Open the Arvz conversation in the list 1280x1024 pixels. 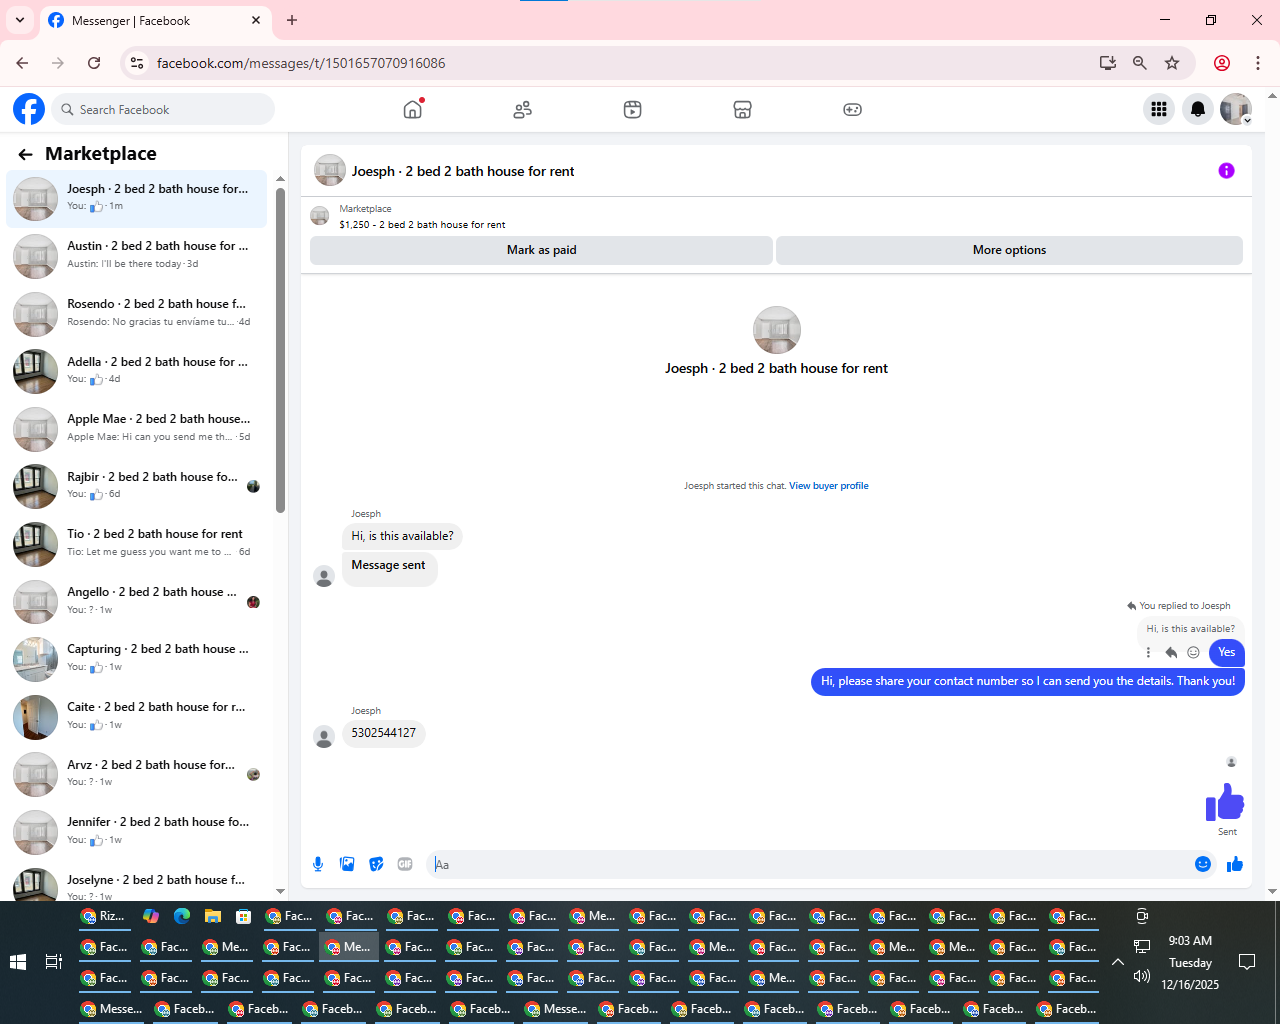point(137,774)
